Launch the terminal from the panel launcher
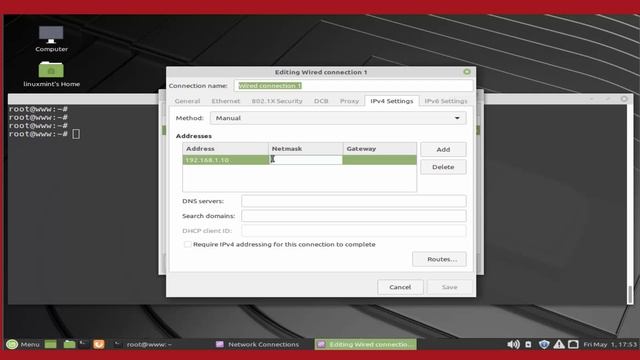640x360 pixels. 84,344
